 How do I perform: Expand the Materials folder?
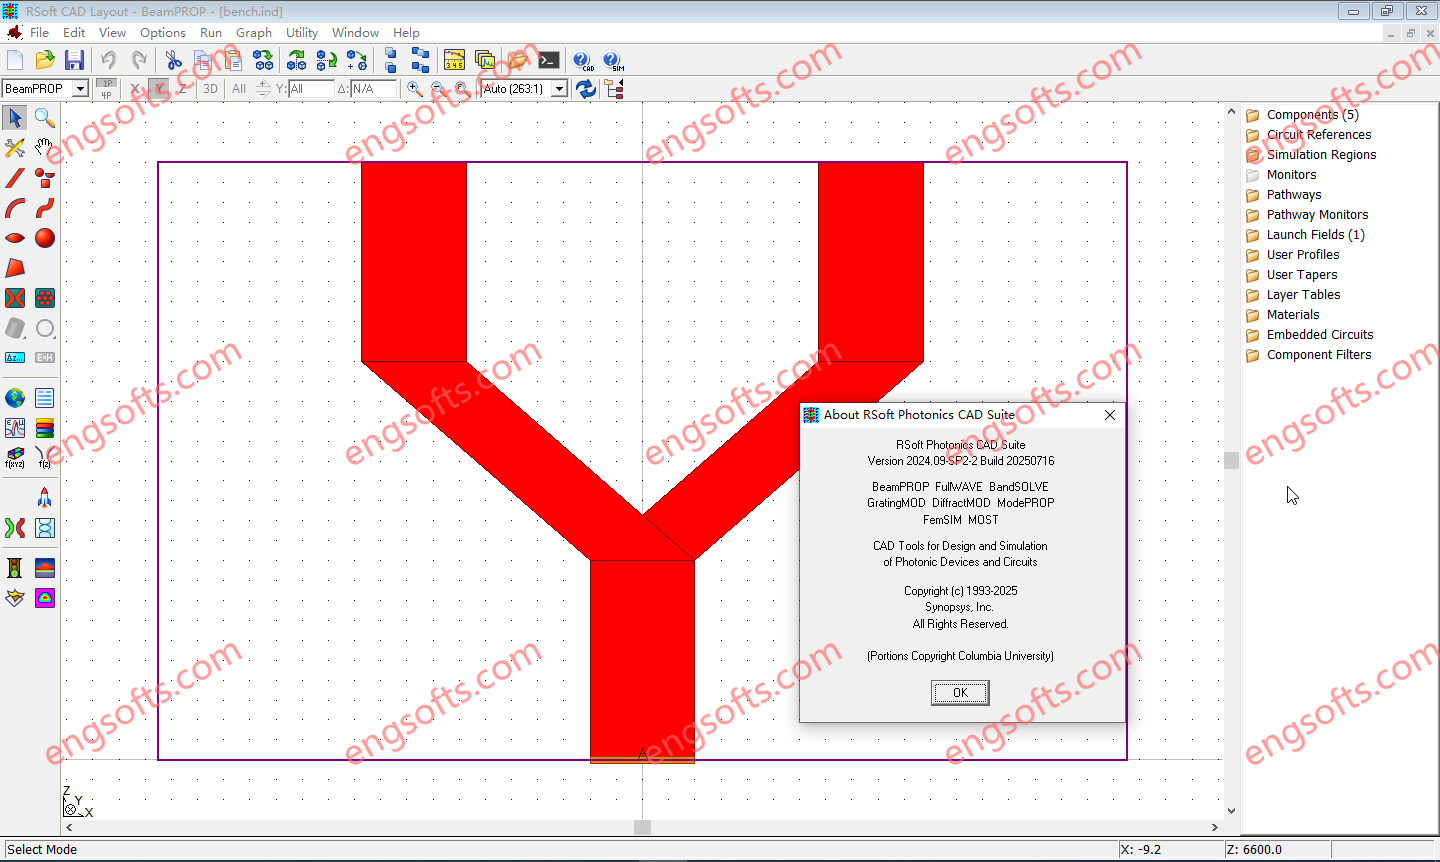(1293, 315)
